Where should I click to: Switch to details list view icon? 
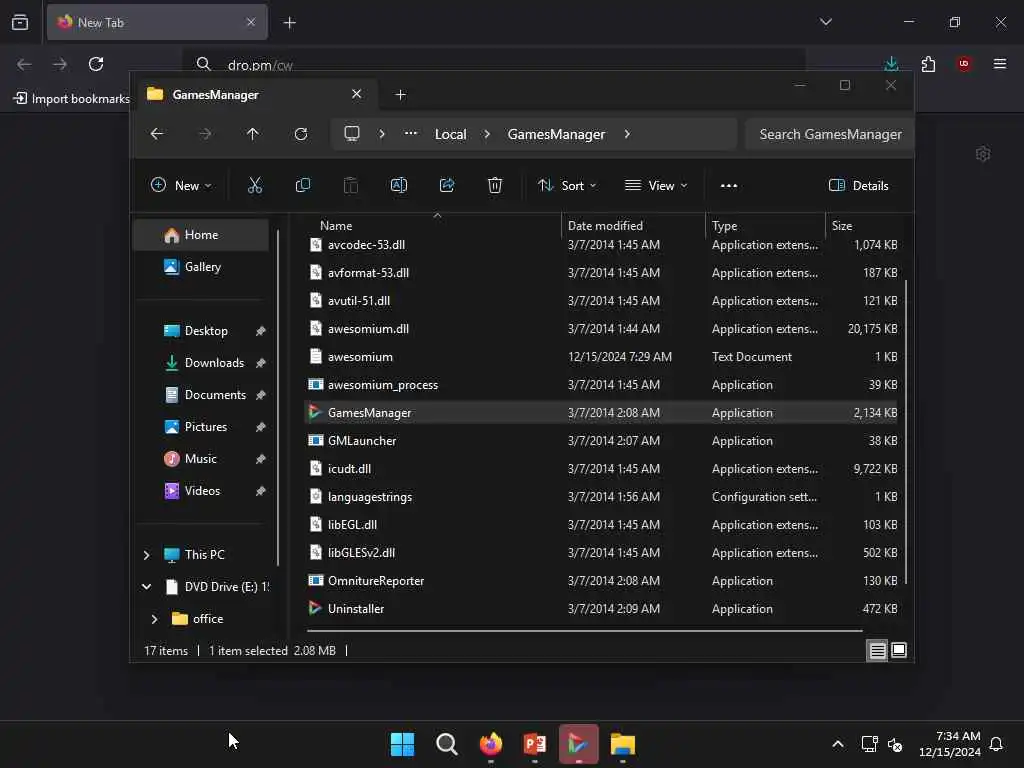[x=877, y=650]
